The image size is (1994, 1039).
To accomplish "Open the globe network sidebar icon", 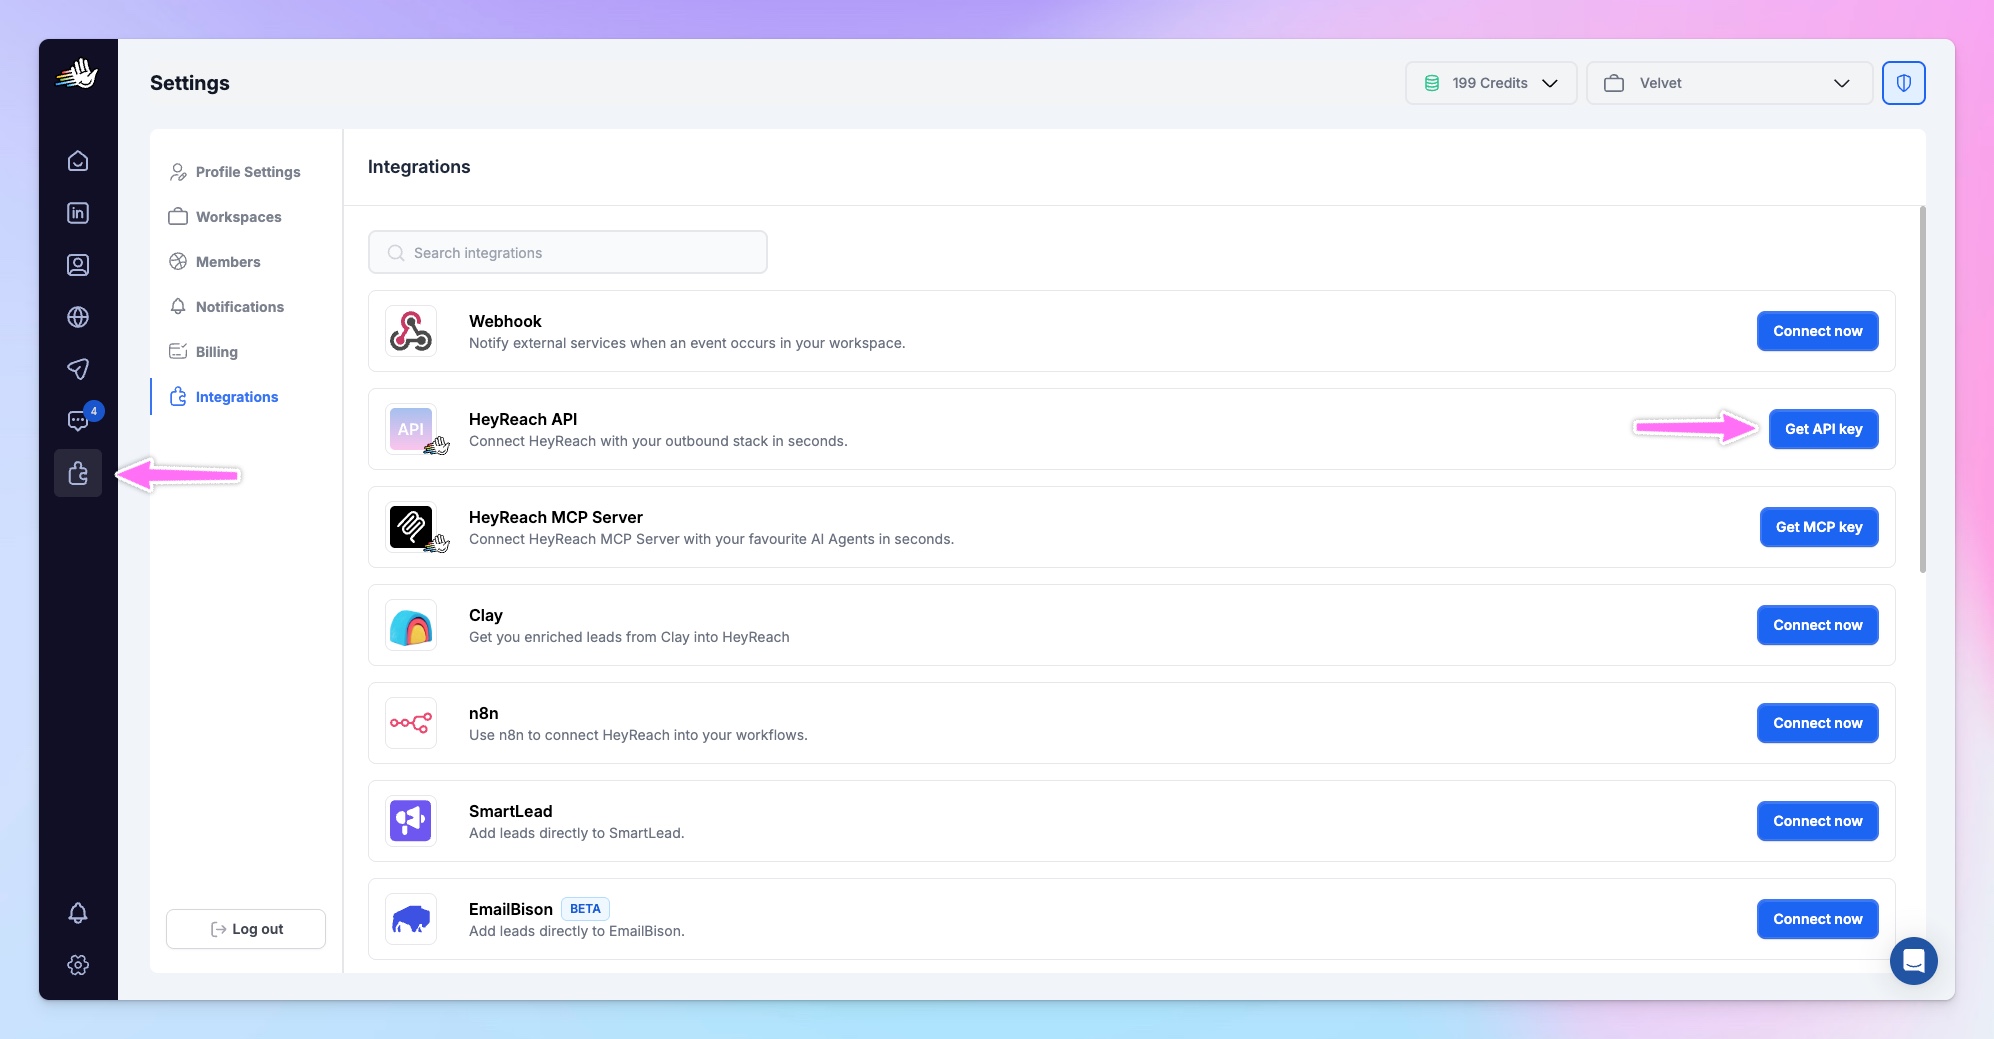I will (78, 317).
